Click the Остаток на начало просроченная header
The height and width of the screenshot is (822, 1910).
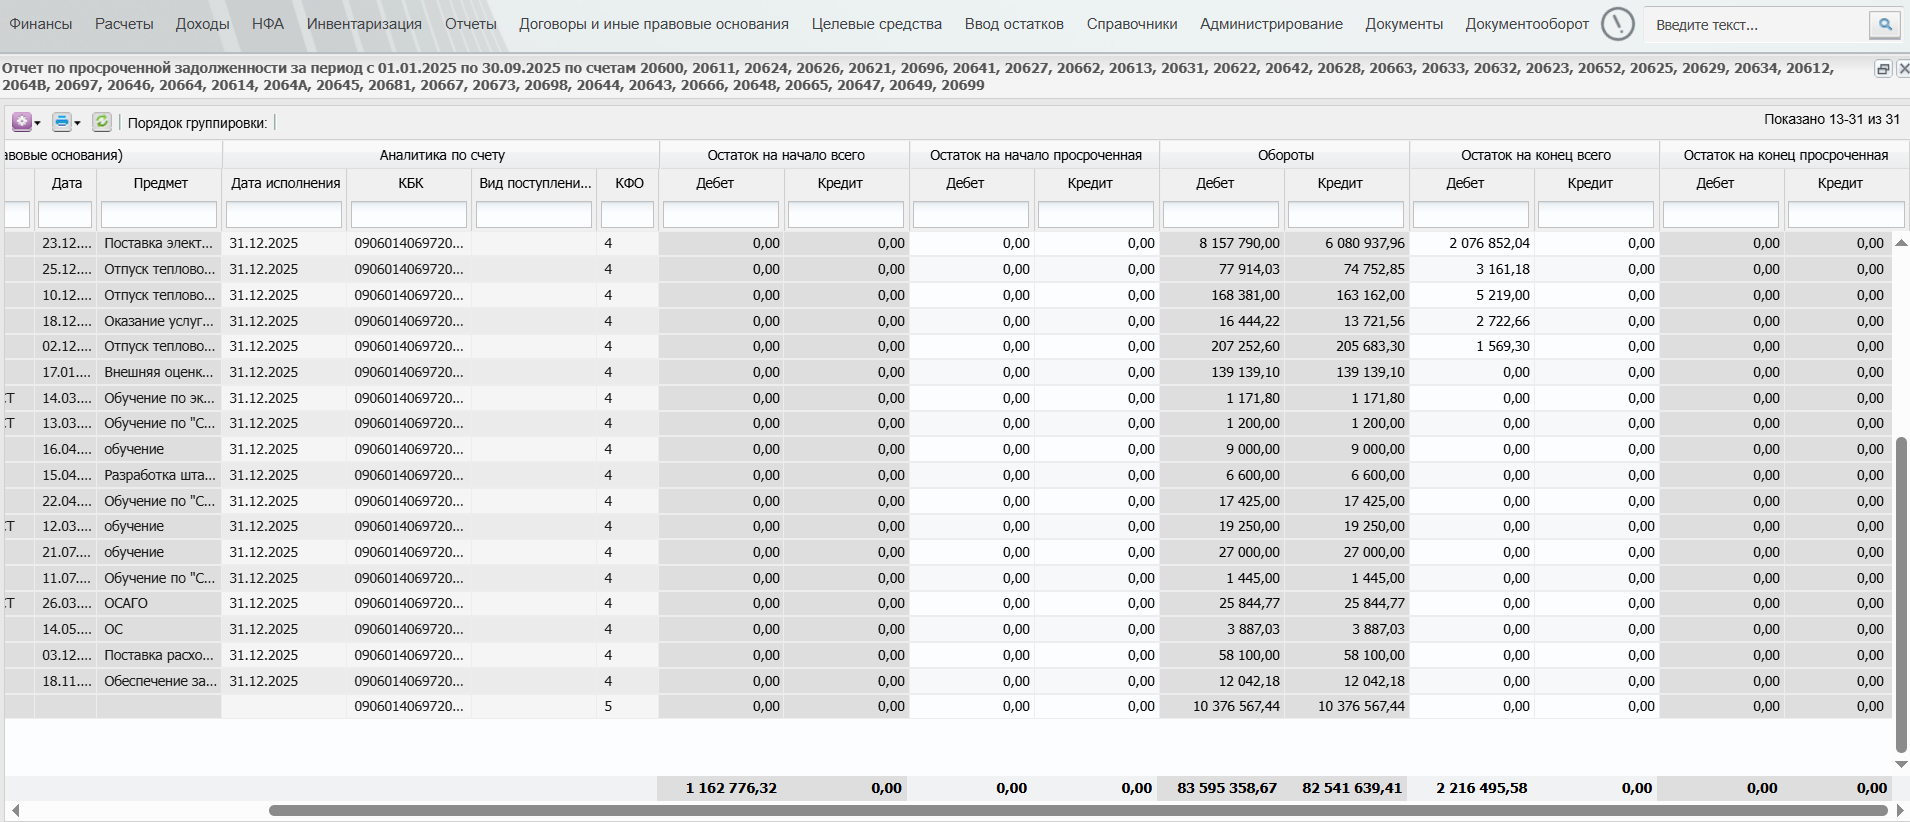click(1036, 155)
